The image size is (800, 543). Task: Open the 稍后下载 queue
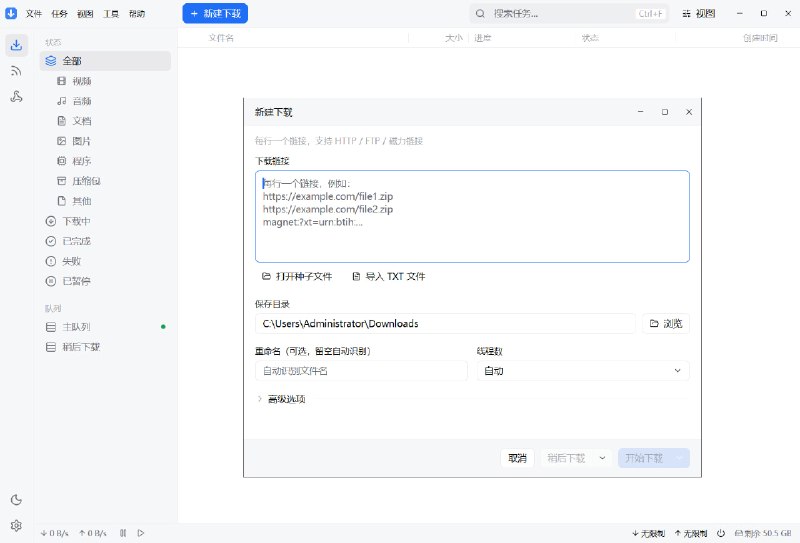point(105,347)
